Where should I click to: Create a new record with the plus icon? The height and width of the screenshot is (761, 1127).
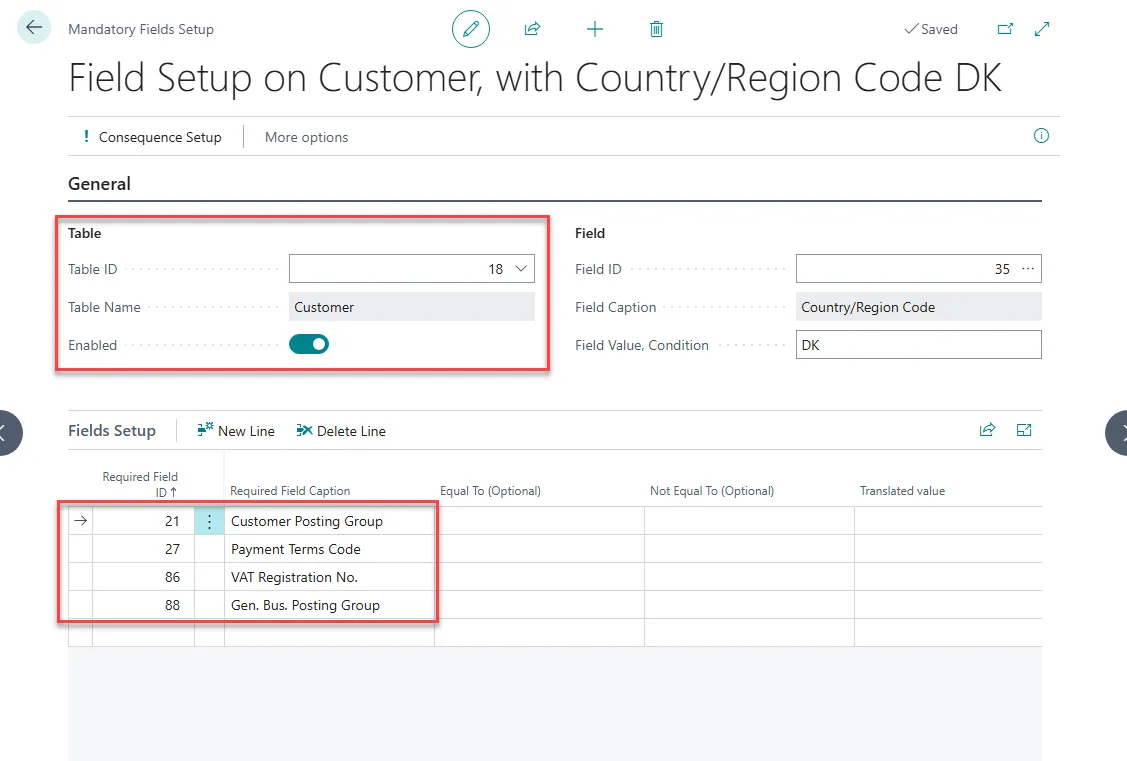595,29
